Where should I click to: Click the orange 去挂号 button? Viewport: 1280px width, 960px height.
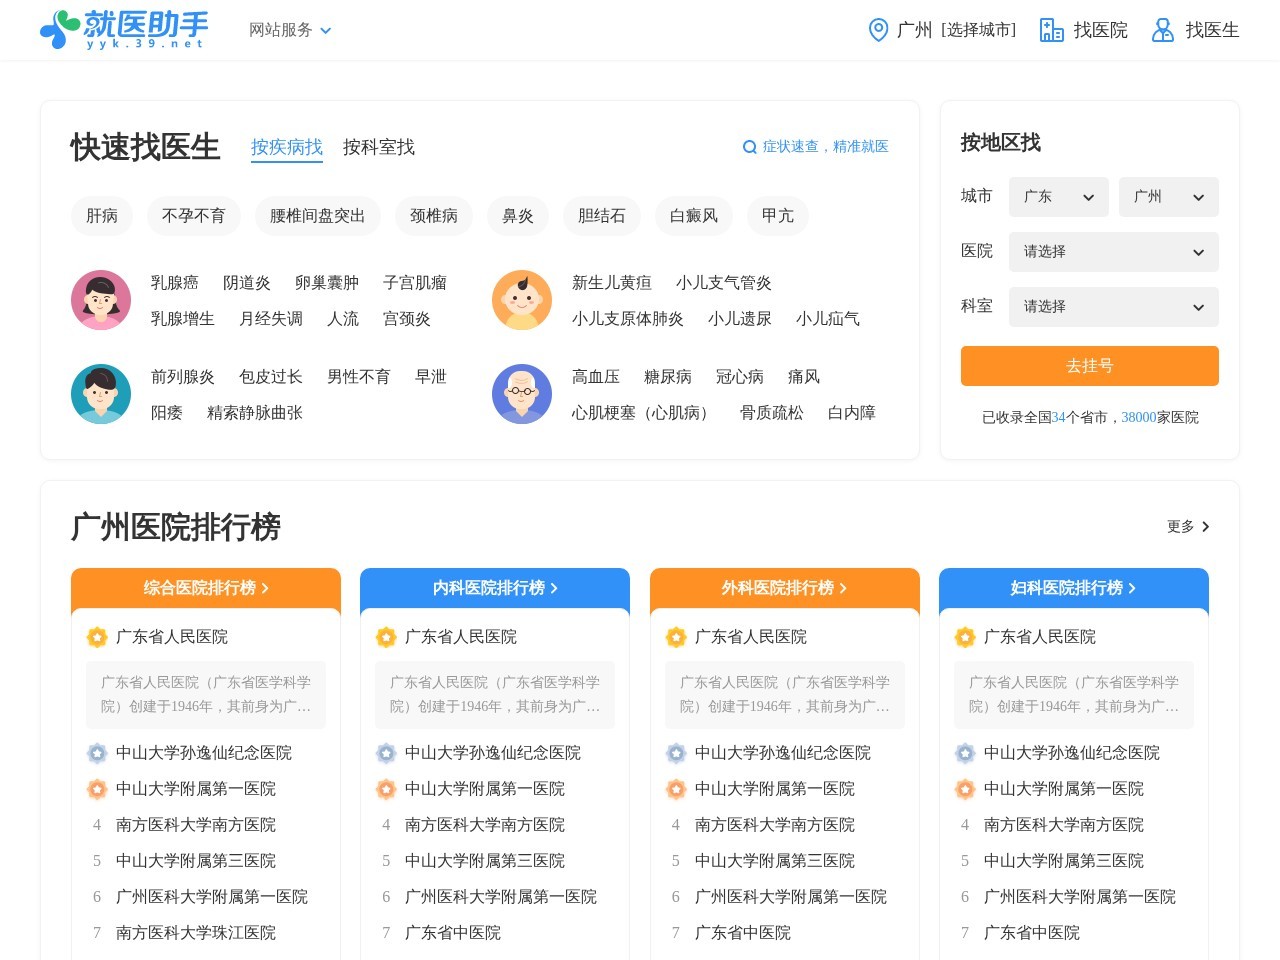pos(1089,365)
